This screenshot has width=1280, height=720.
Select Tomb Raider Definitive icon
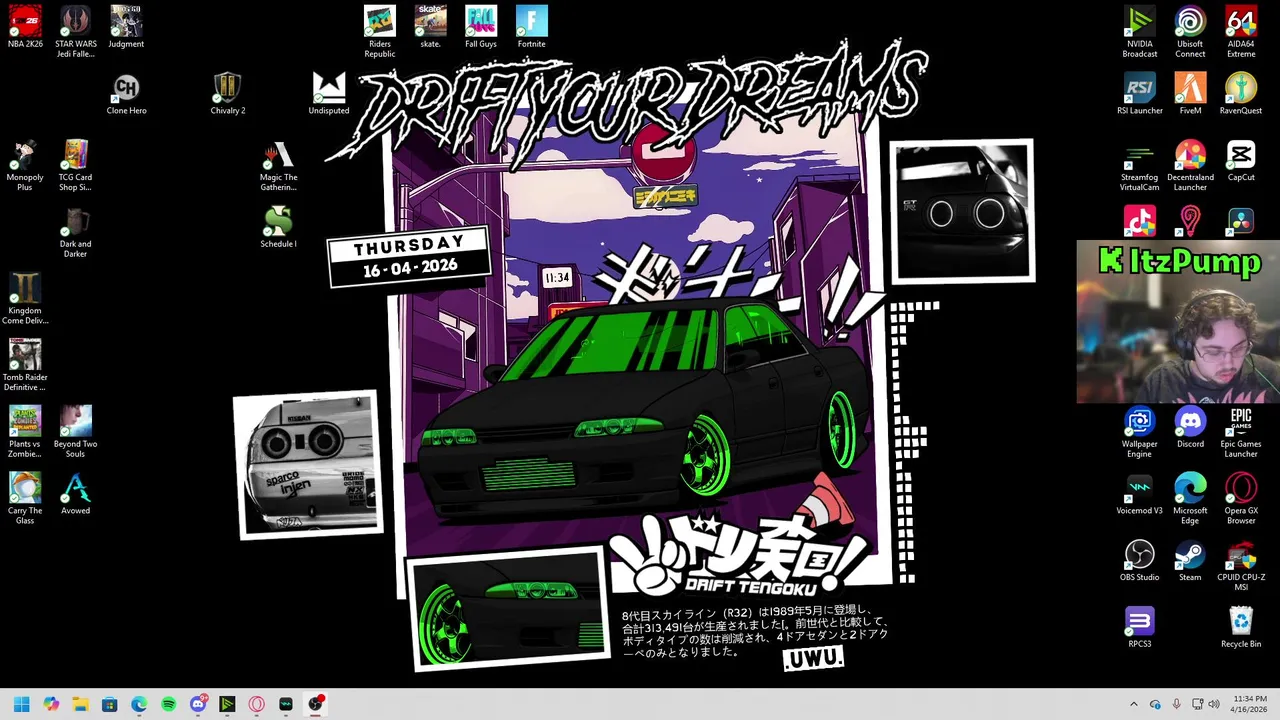(x=25, y=365)
